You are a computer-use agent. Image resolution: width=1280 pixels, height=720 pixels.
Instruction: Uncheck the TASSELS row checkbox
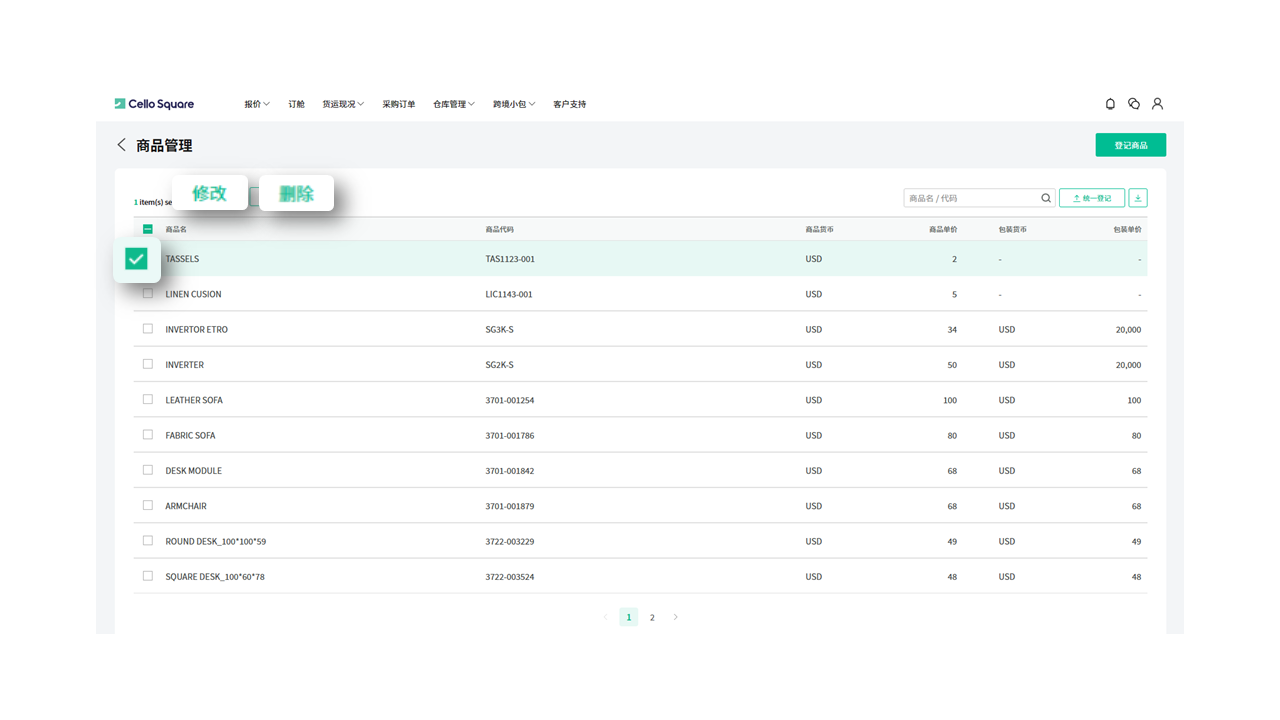(137, 259)
